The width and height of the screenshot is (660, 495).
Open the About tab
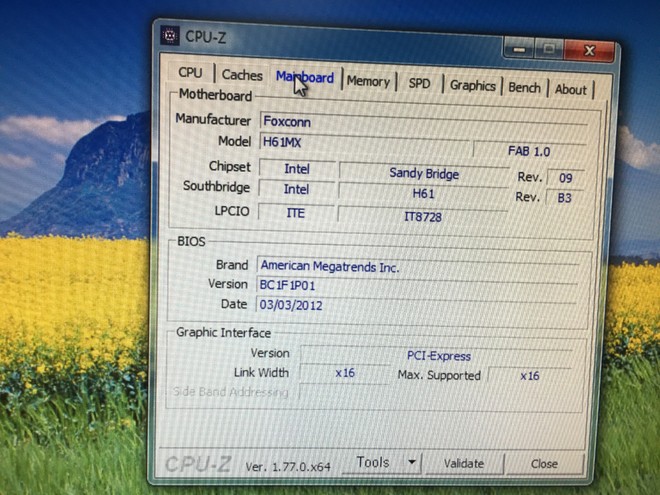[570, 90]
